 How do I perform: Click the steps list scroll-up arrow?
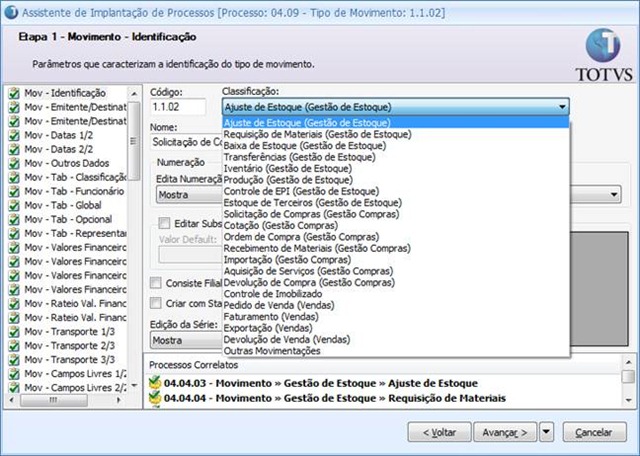click(x=134, y=93)
